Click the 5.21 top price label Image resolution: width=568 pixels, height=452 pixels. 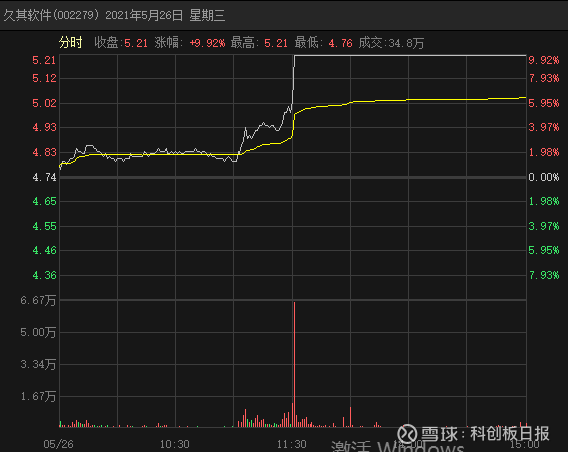coord(44,60)
